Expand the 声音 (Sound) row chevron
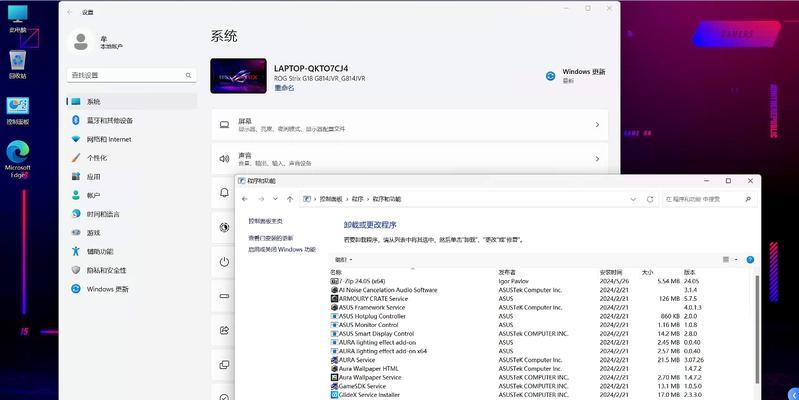799x400 pixels. (x=597, y=159)
